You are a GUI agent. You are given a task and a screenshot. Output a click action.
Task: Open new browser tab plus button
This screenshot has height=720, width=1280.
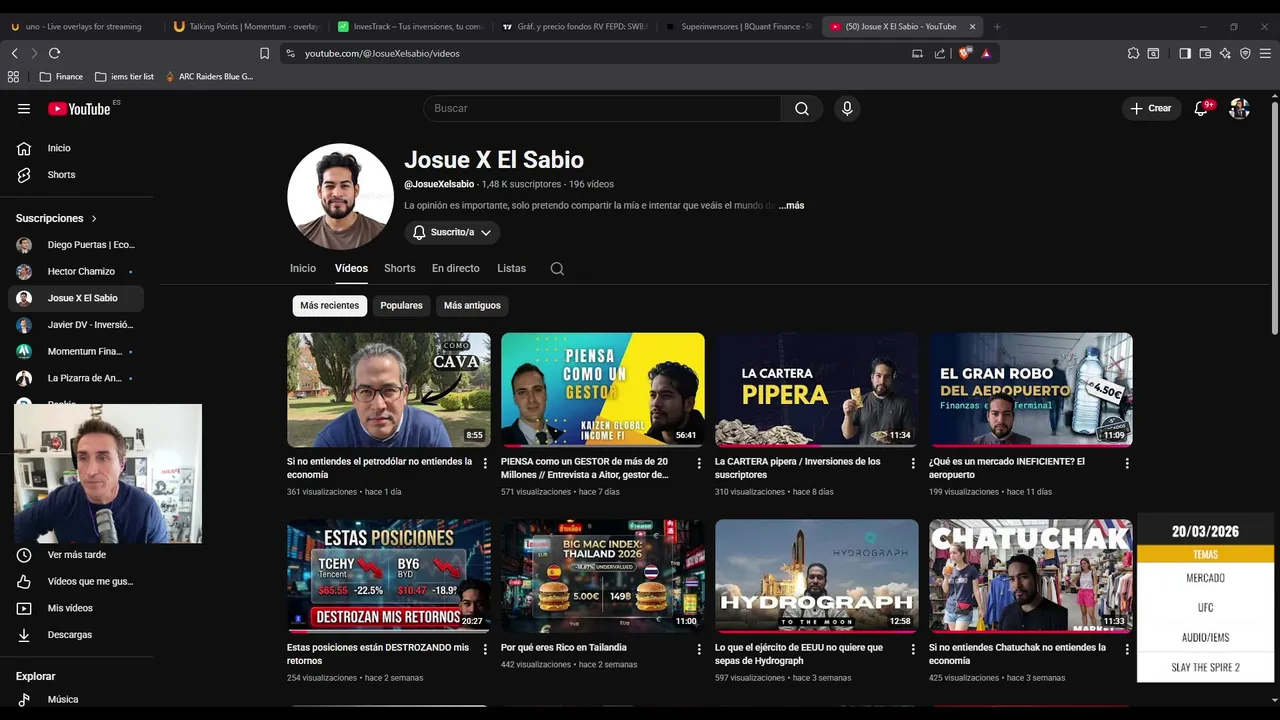coord(997,27)
